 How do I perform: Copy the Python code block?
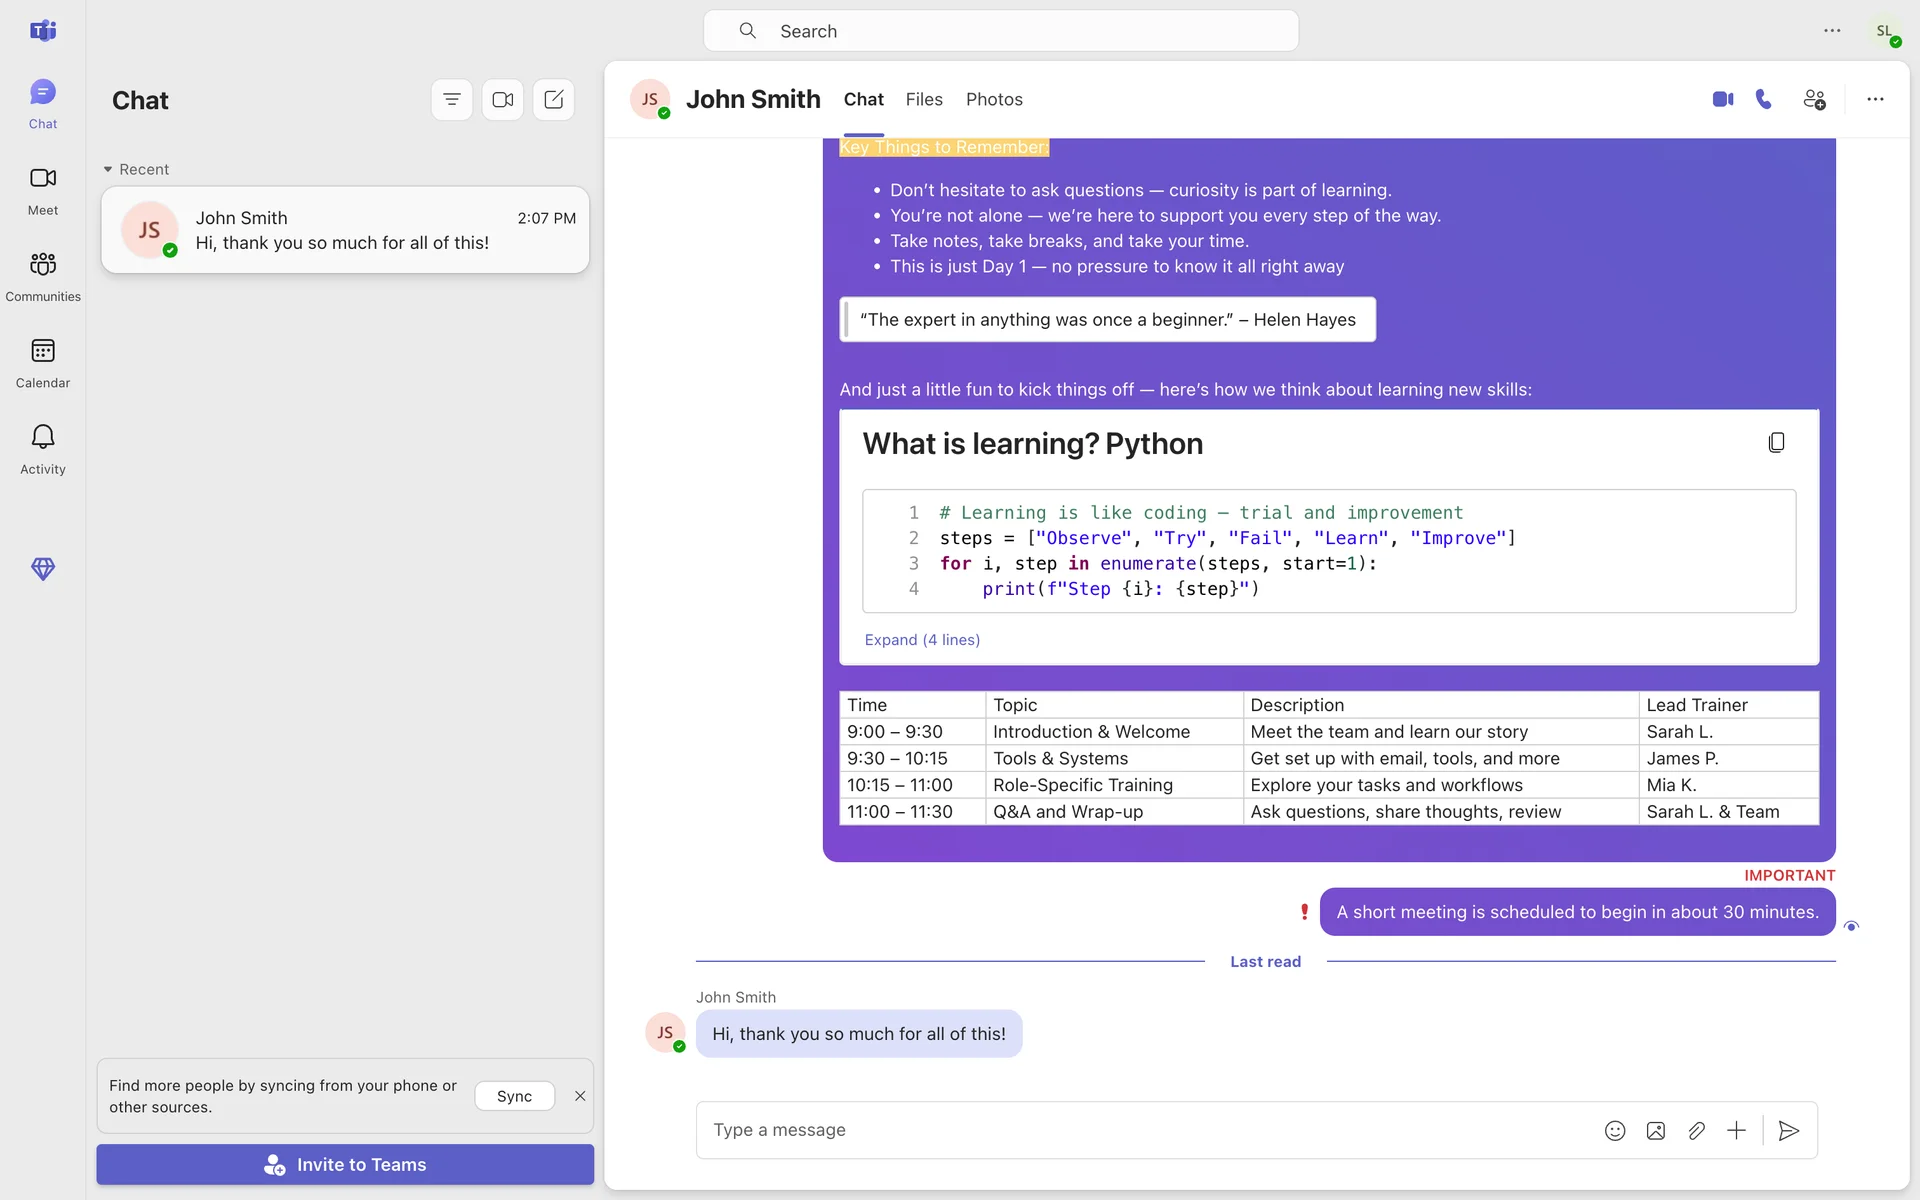click(x=1776, y=442)
